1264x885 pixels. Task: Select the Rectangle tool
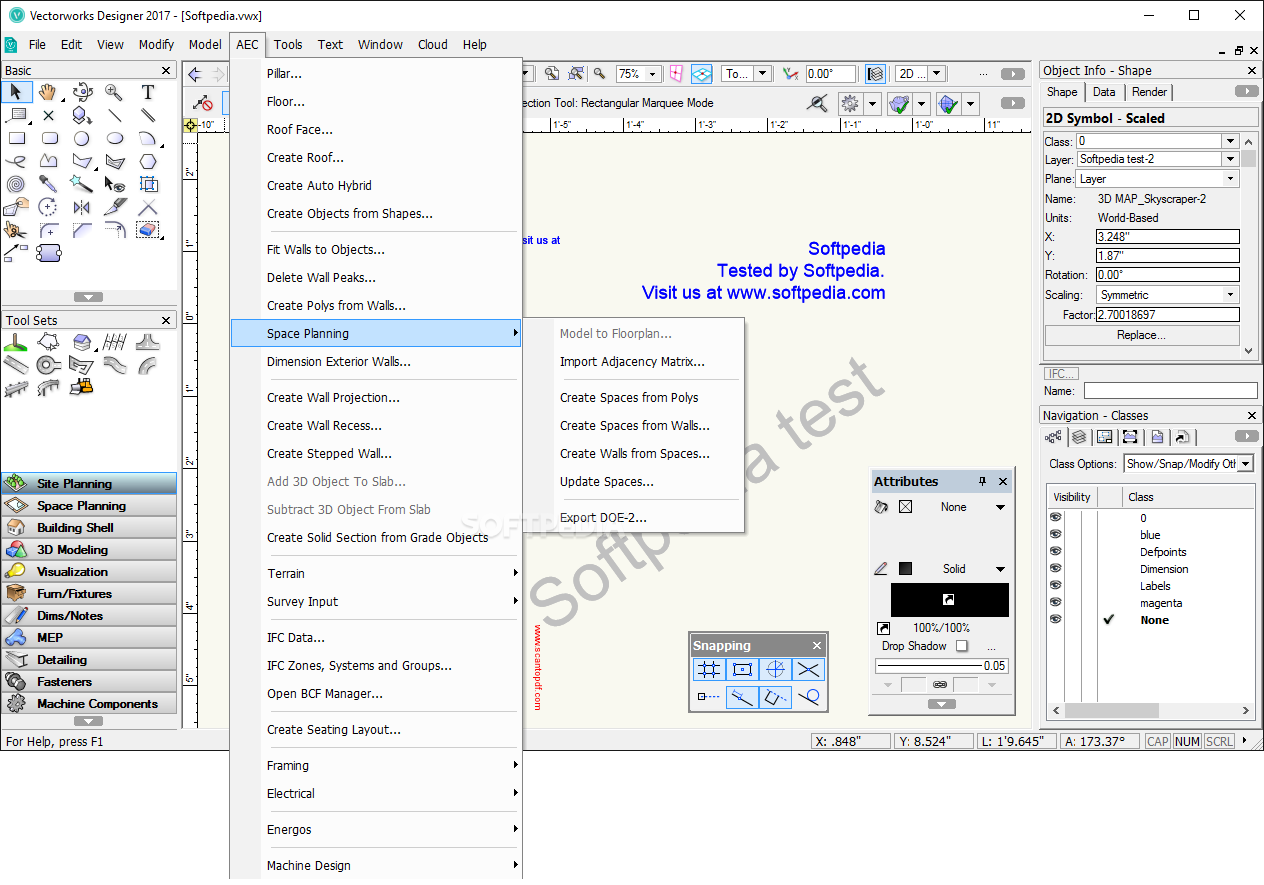[16, 138]
